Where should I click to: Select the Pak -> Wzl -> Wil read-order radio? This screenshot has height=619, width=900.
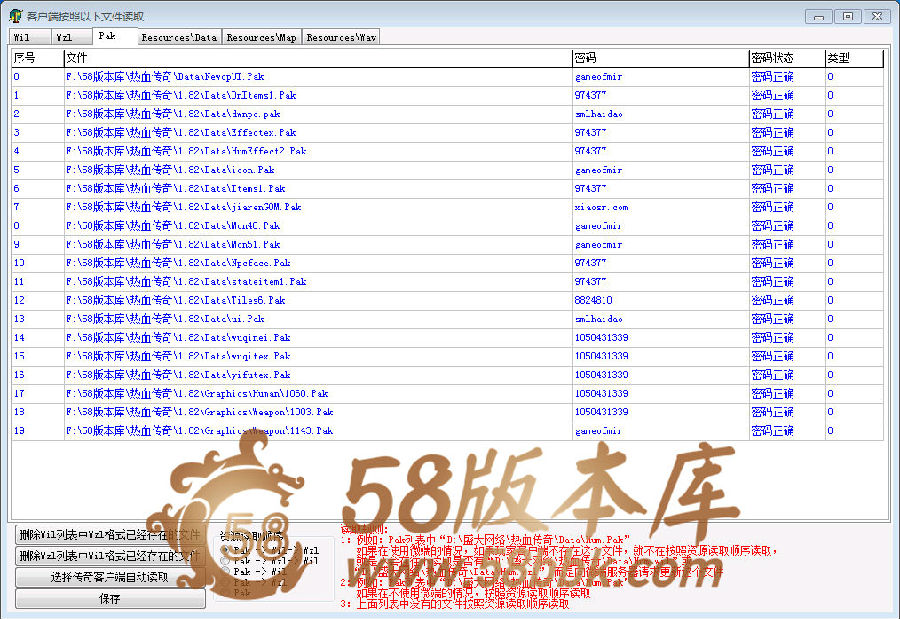[226, 560]
